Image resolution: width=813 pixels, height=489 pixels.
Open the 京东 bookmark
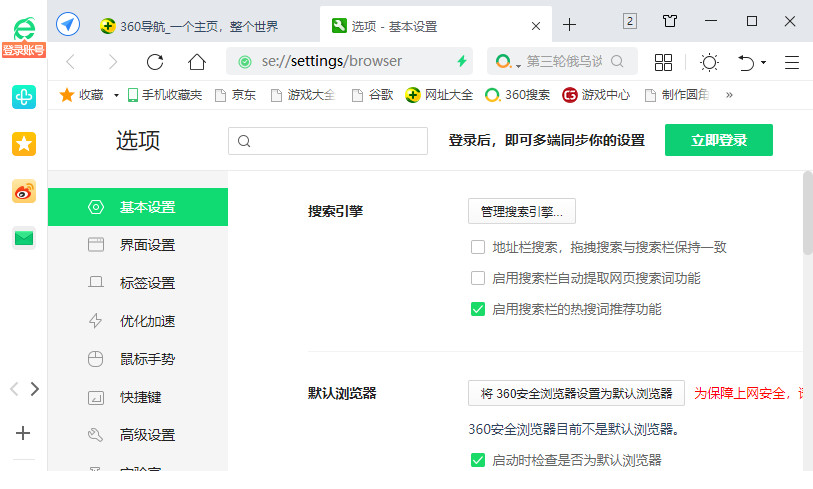pyautogui.click(x=236, y=95)
